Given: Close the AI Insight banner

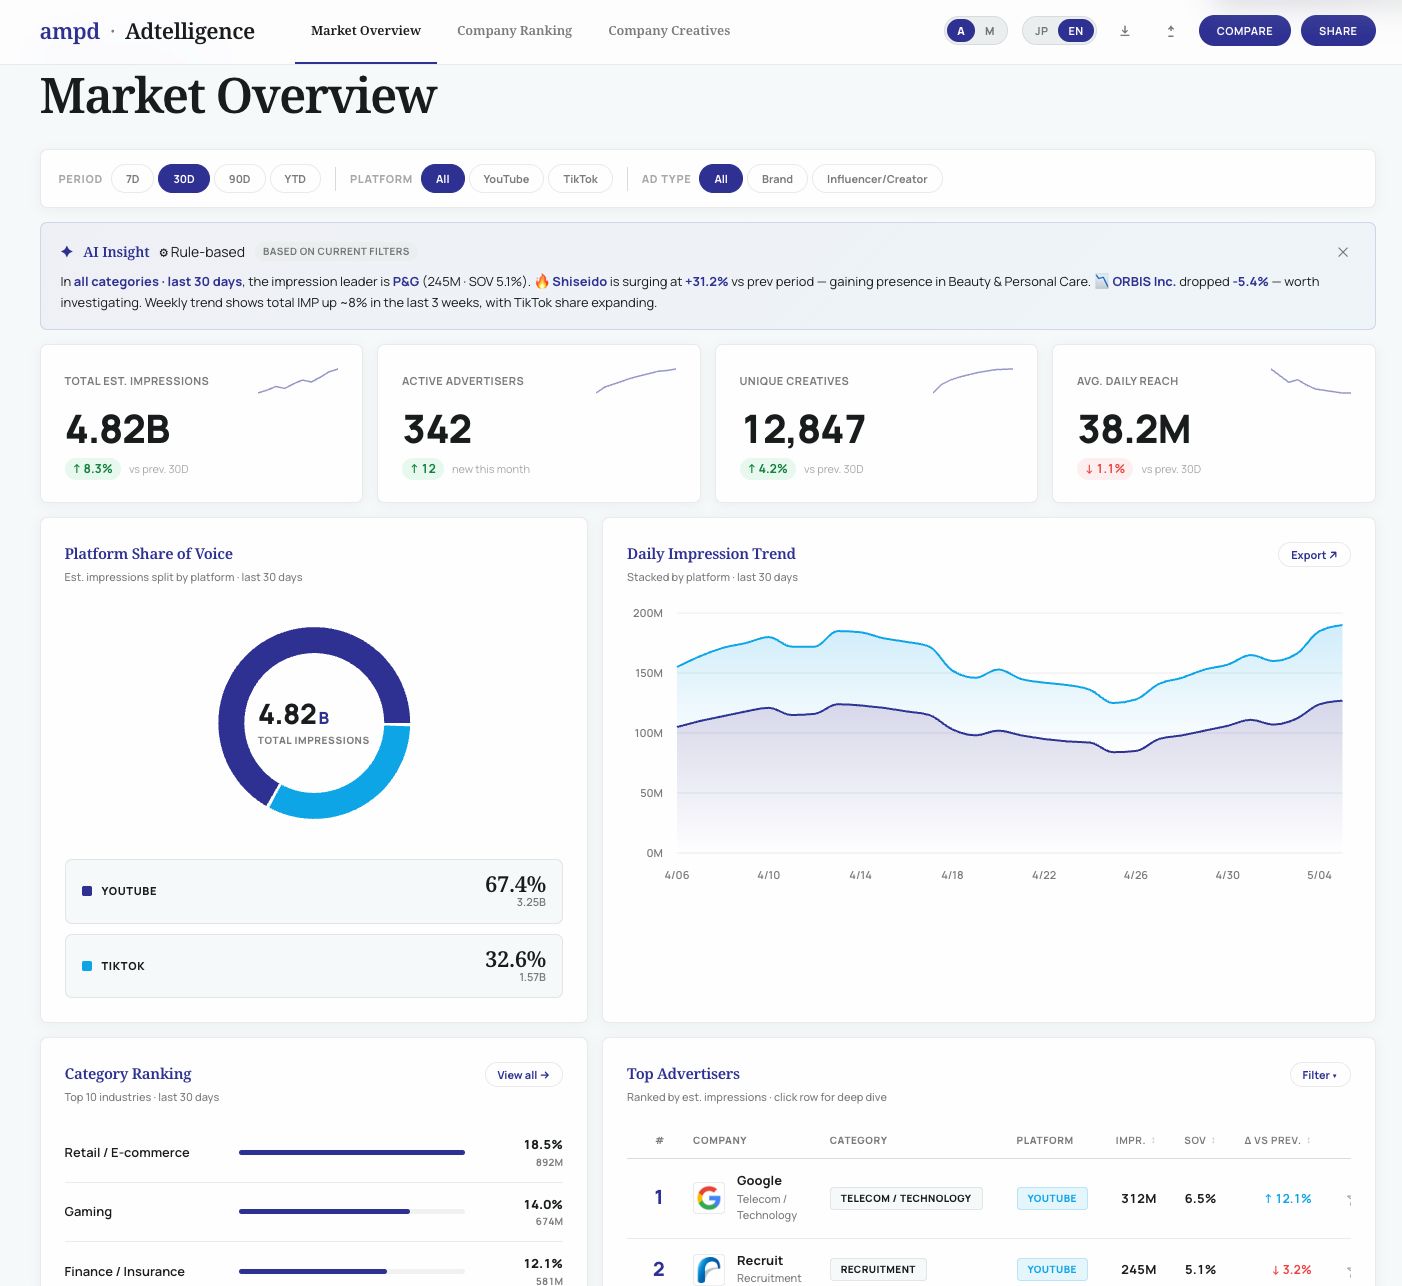Looking at the screenshot, I should pos(1343,252).
